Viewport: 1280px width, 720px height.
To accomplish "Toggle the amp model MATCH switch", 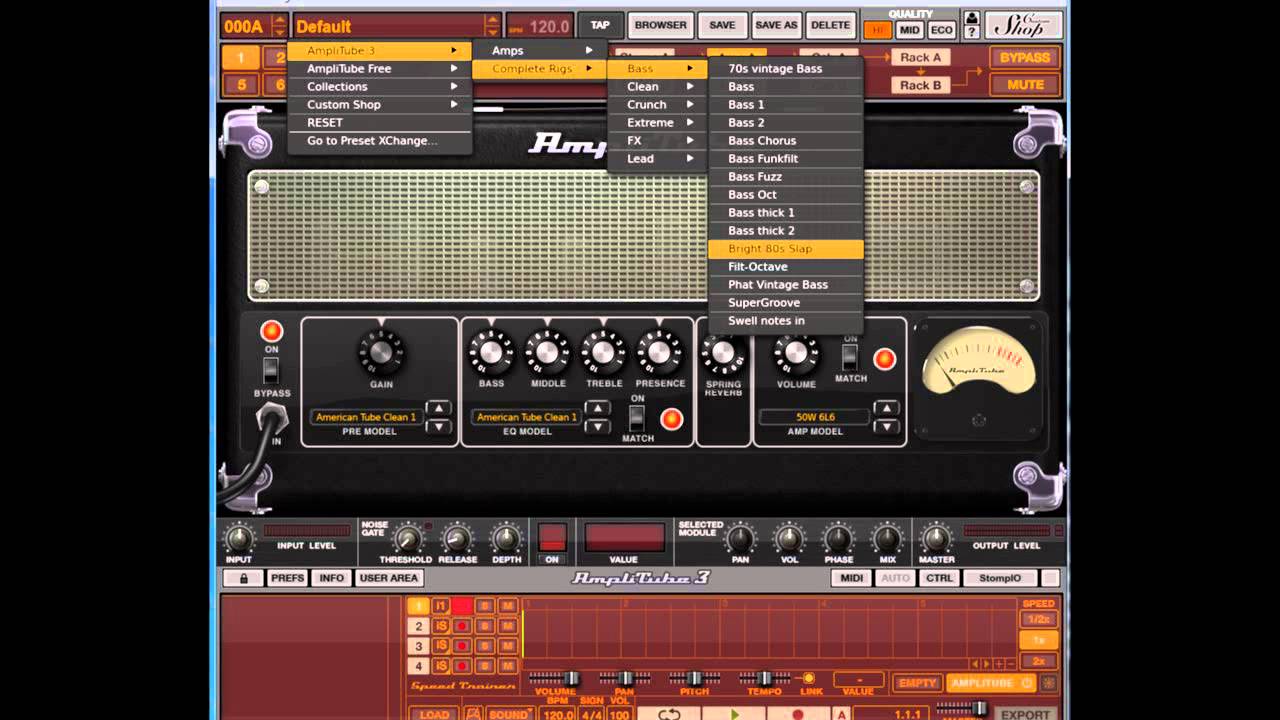I will [x=850, y=358].
